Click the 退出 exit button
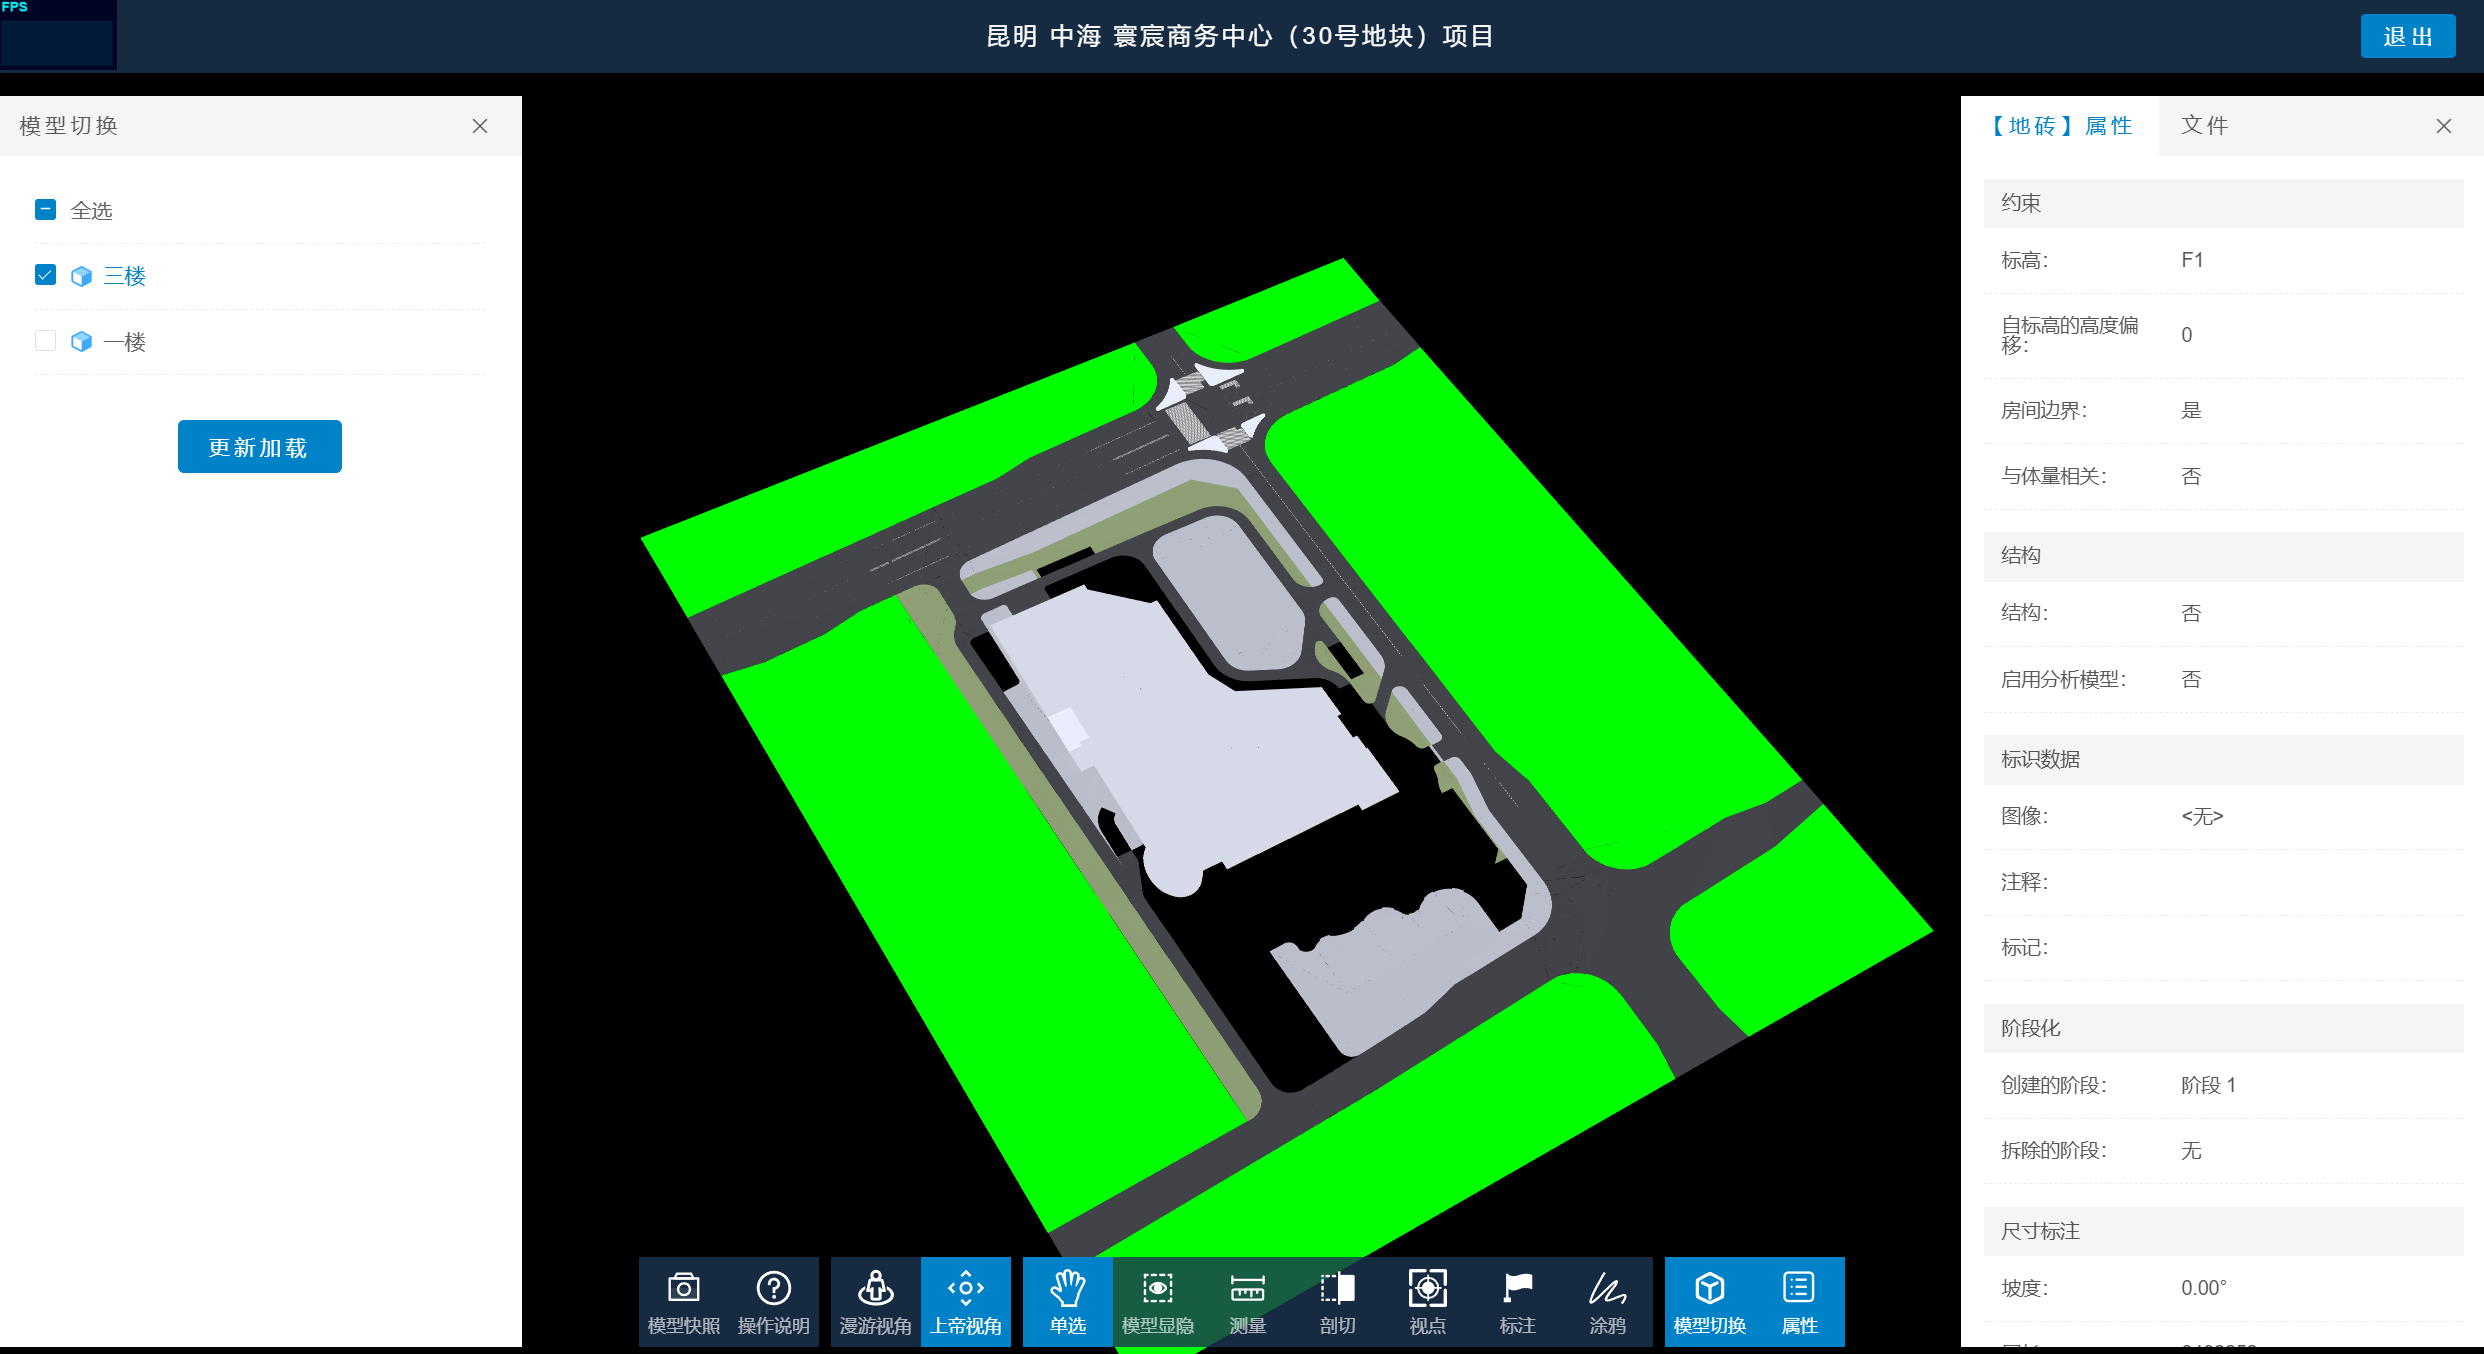This screenshot has height=1354, width=2484. click(x=2408, y=36)
